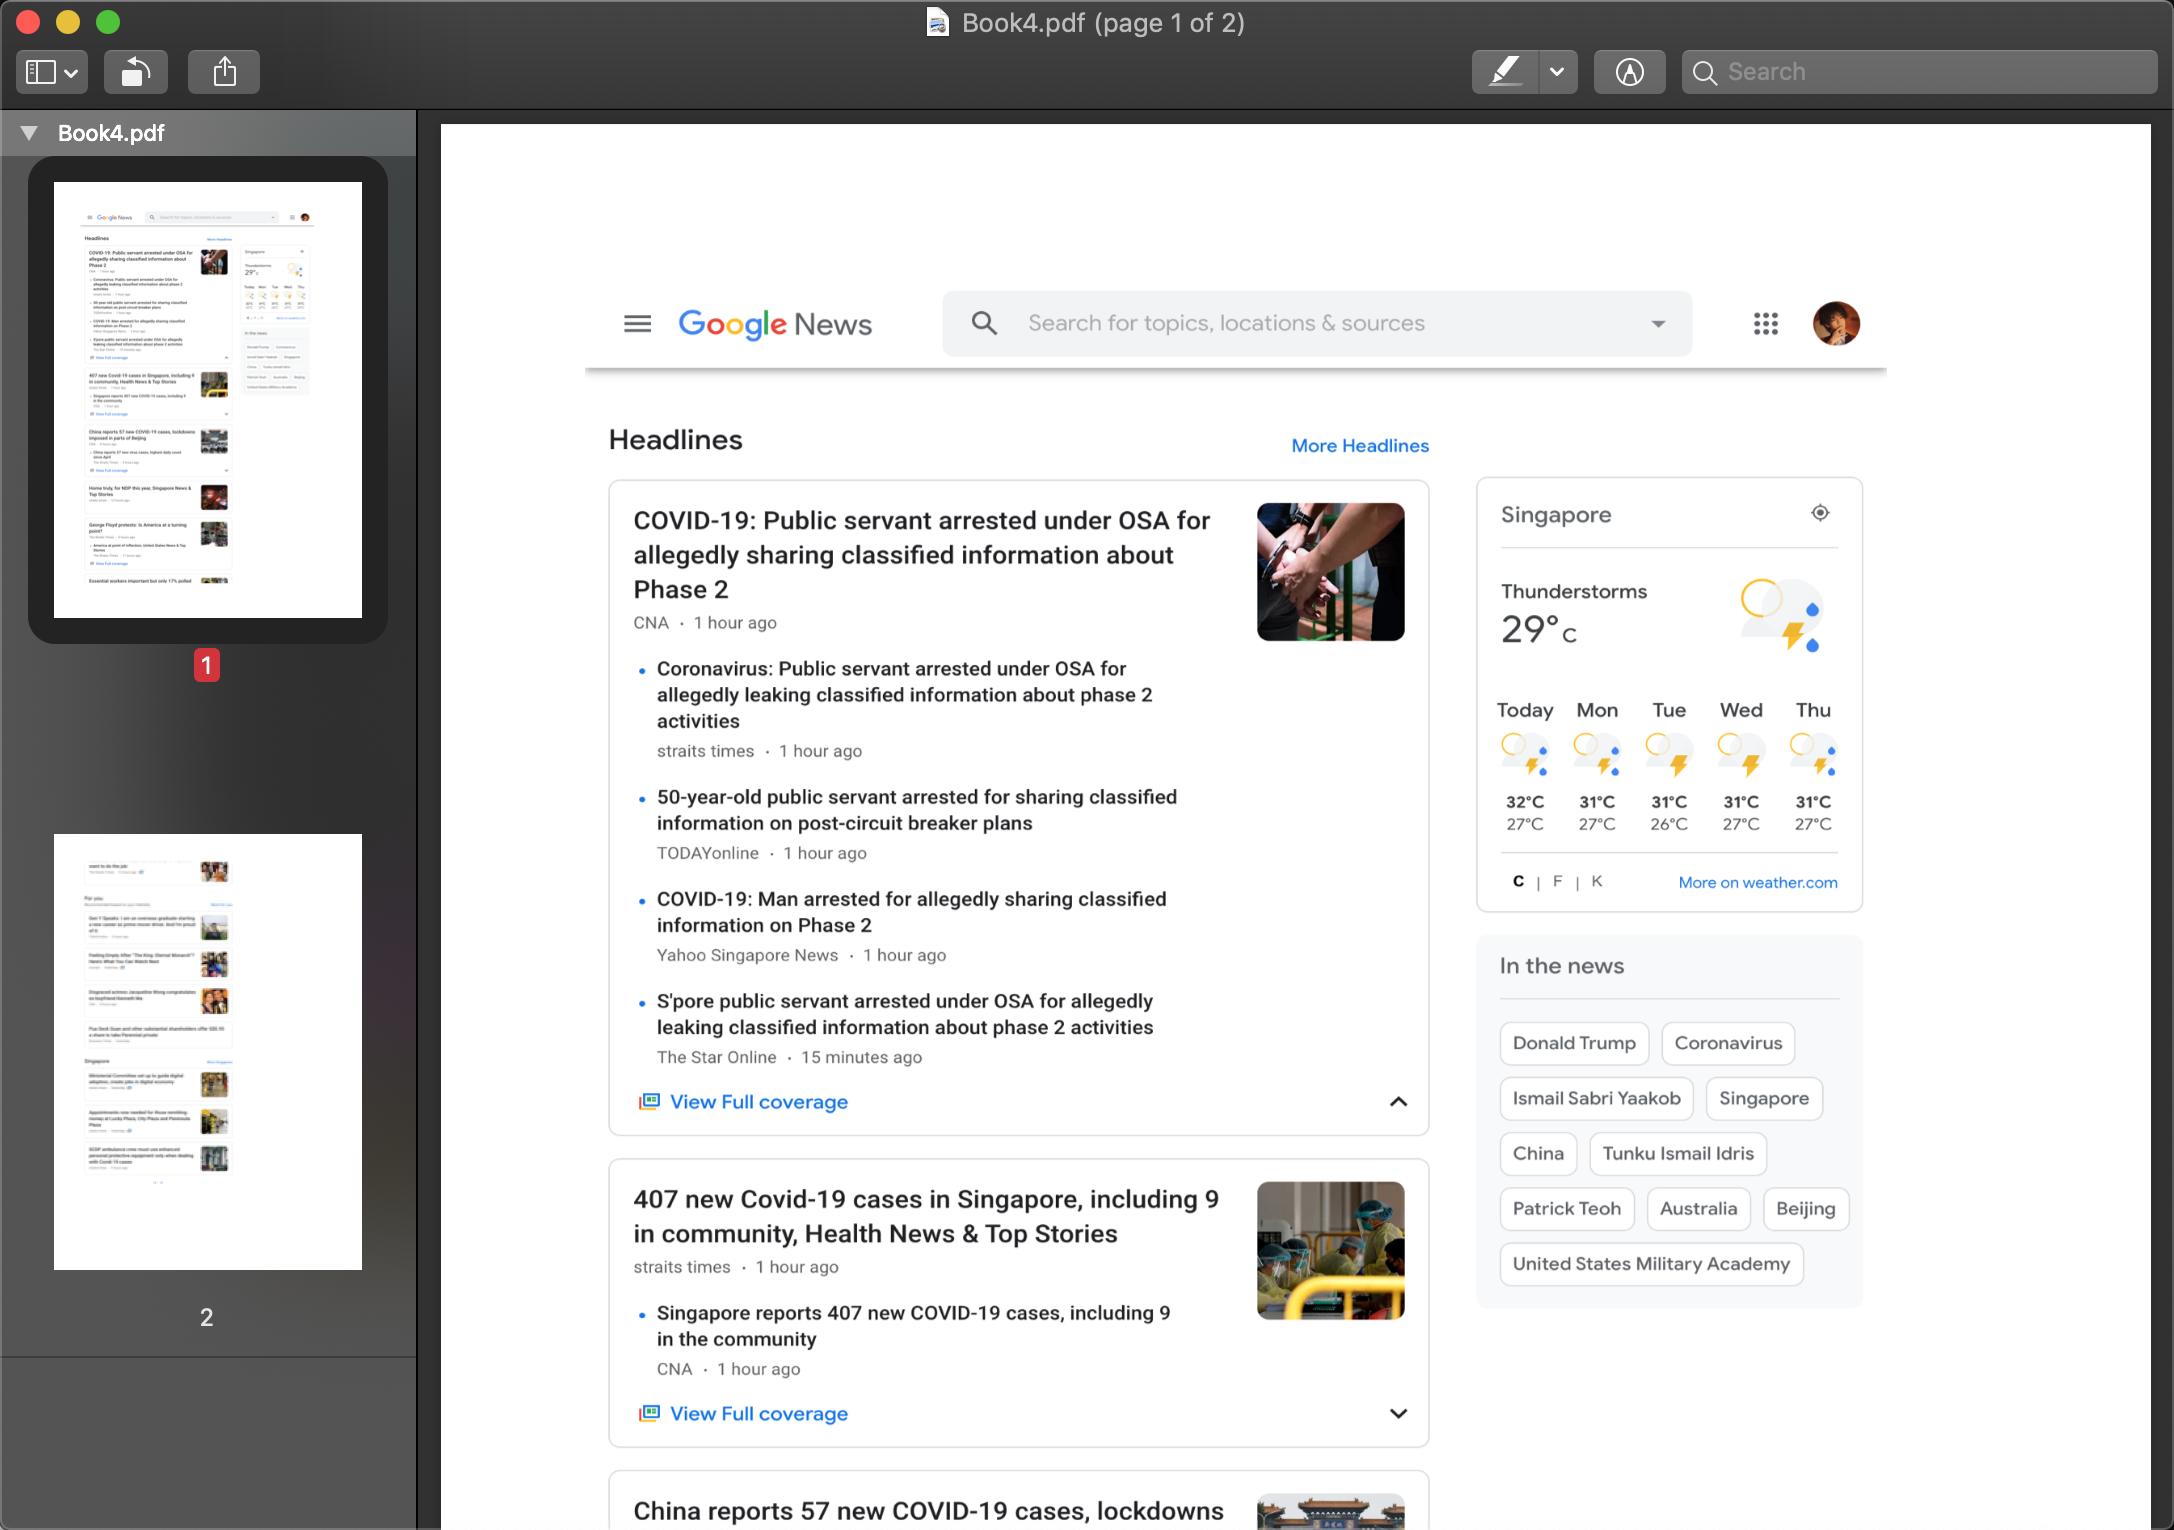Click the Google apps grid icon
Screen dimensions: 2174x1530
[x=1765, y=324]
